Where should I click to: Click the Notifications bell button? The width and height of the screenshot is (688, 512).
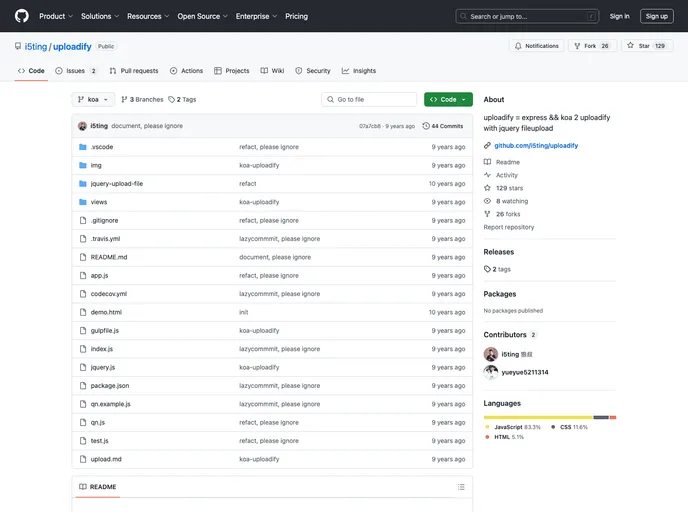pos(537,46)
